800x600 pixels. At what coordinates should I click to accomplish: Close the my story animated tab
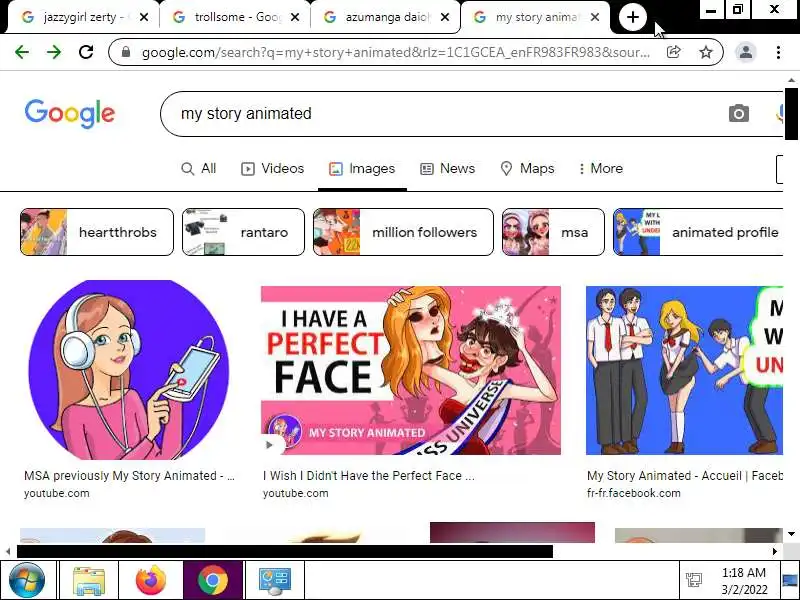595,17
